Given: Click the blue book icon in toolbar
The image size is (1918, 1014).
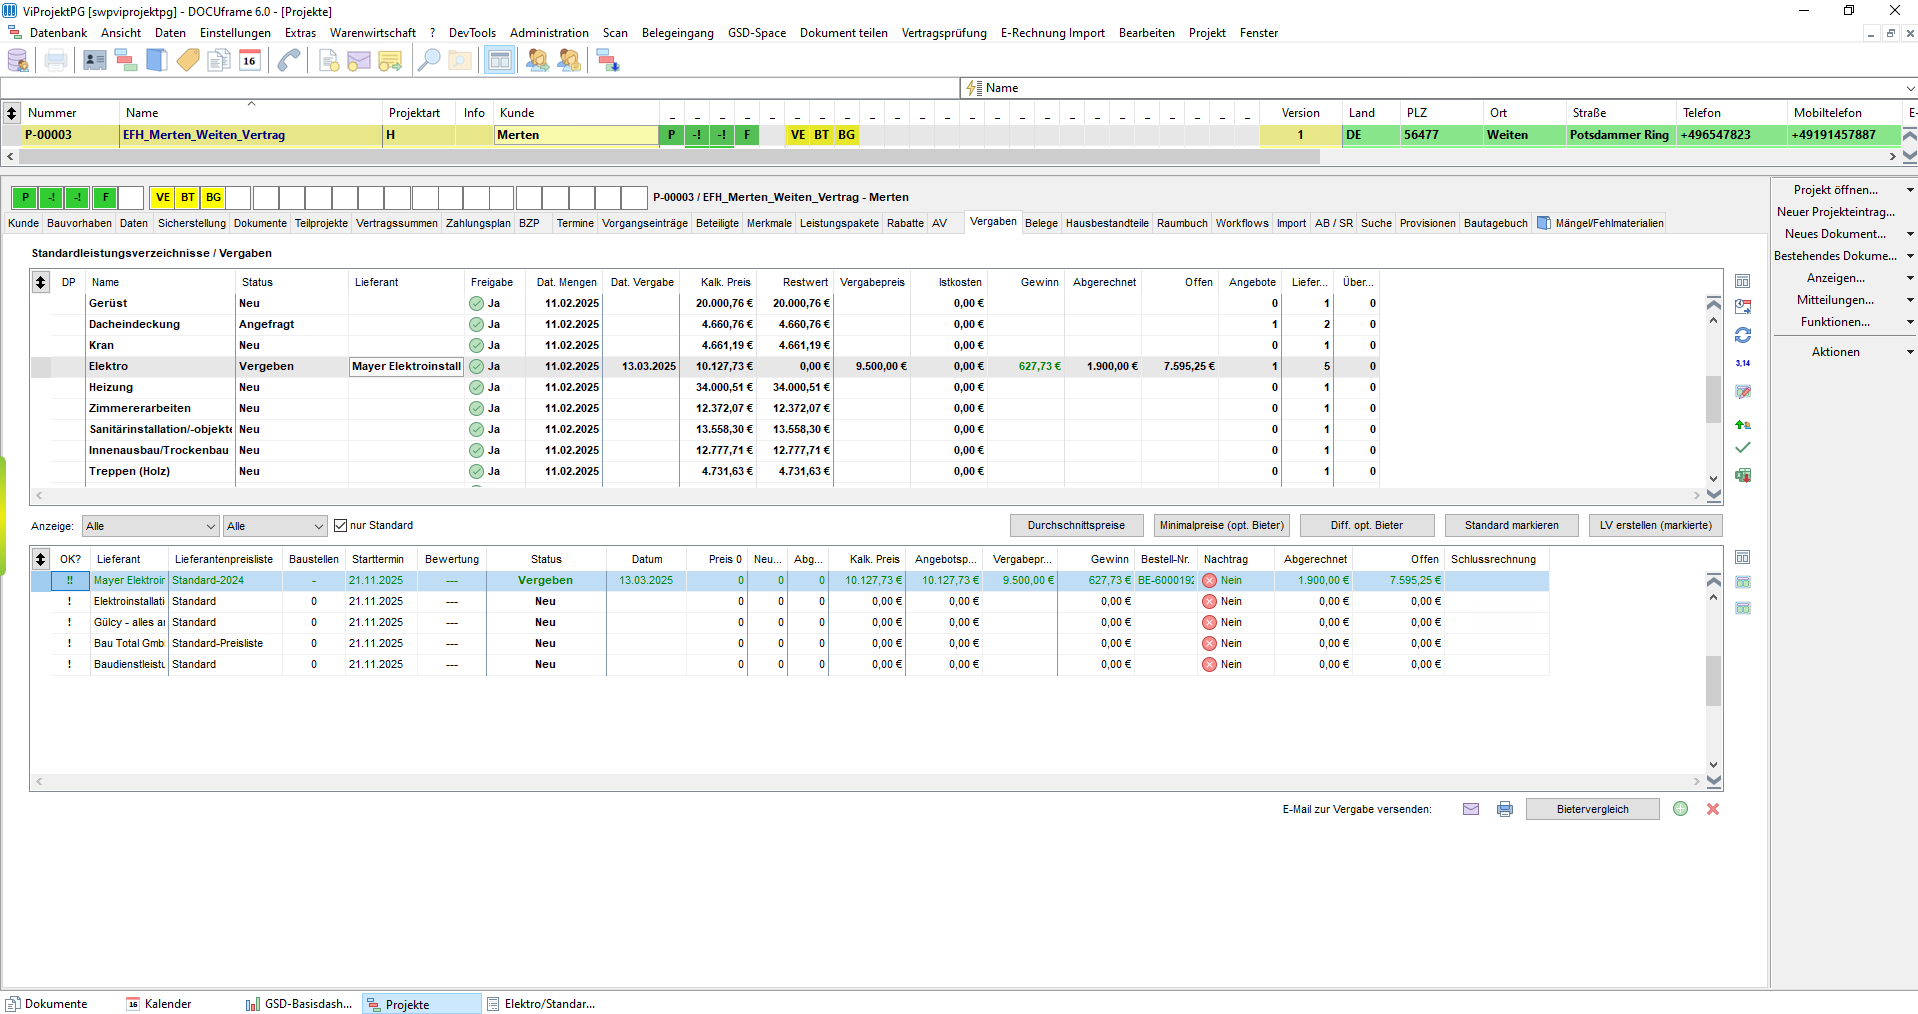Looking at the screenshot, I should coord(157,60).
